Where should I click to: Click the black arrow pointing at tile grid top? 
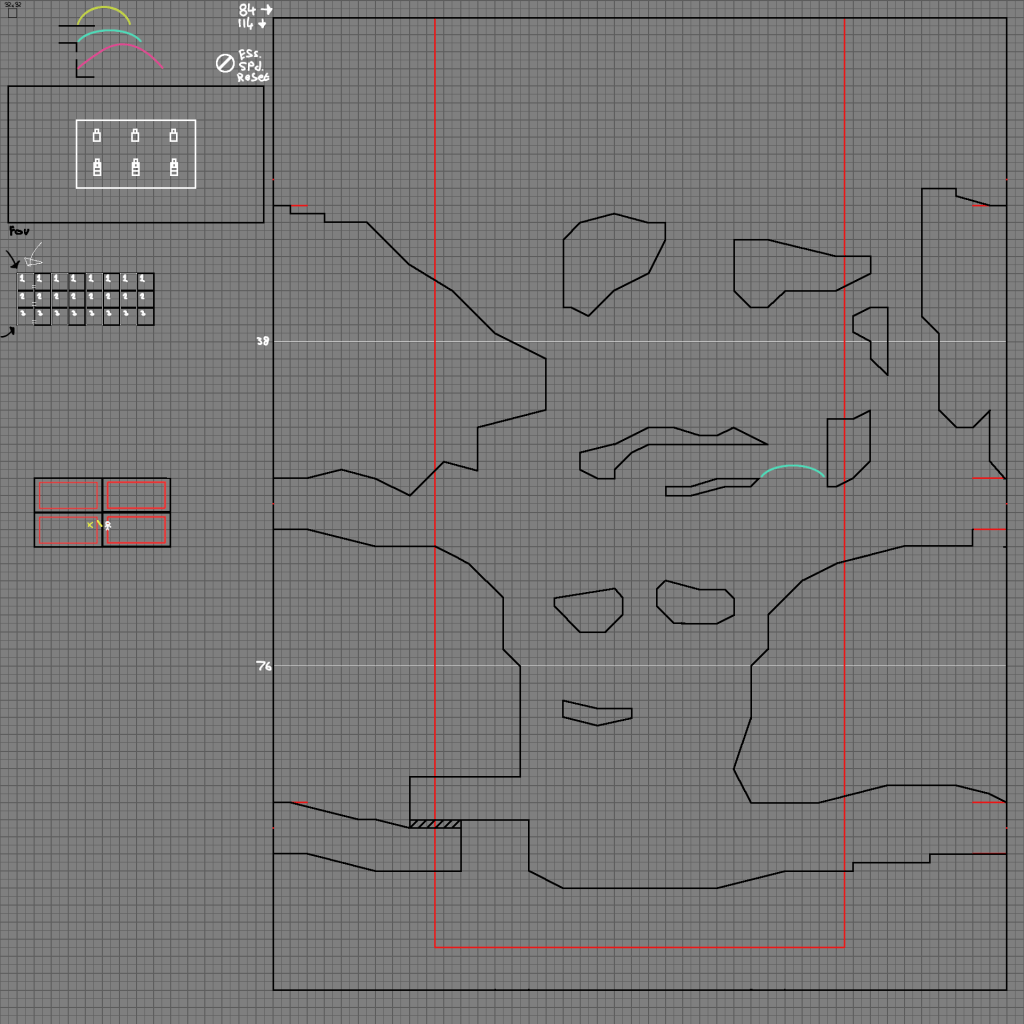pos(13,261)
